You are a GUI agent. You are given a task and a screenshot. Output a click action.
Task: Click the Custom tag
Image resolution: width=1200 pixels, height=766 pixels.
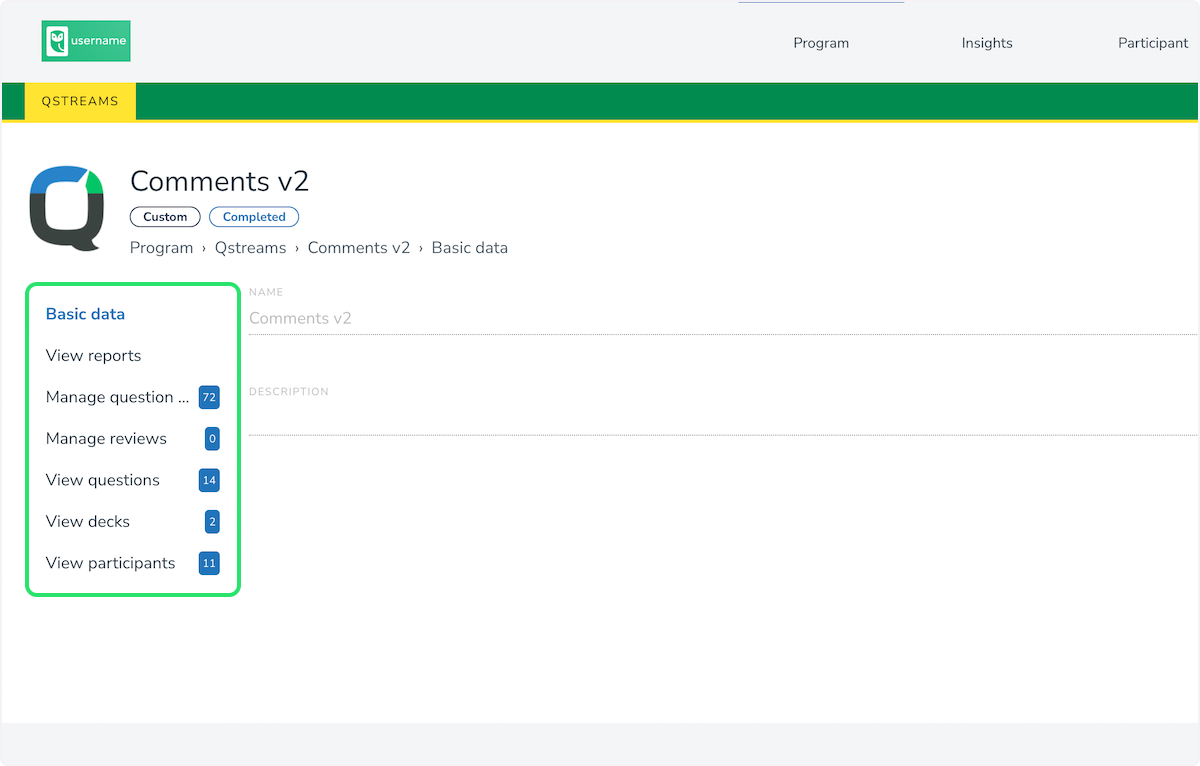(165, 217)
